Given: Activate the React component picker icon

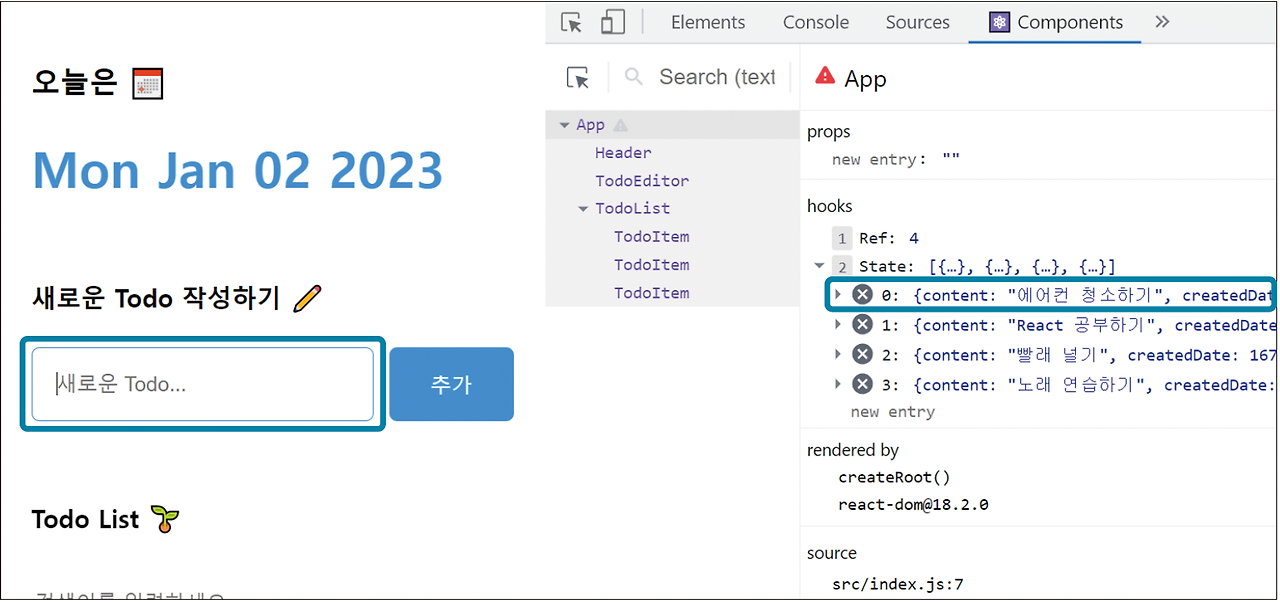Looking at the screenshot, I should pos(578,77).
